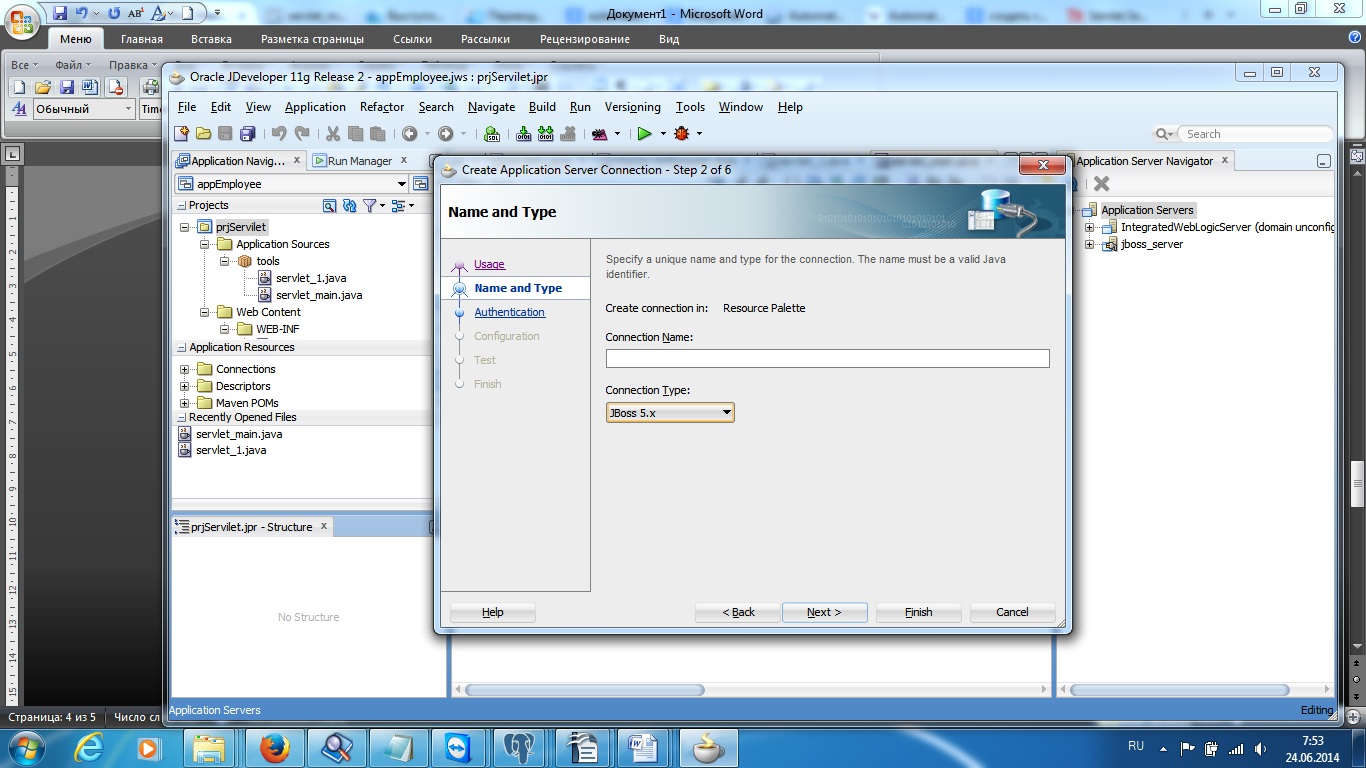The image size is (1366, 768).
Task: Open the SQL worksheet icon in the toolbar
Action: (x=492, y=133)
